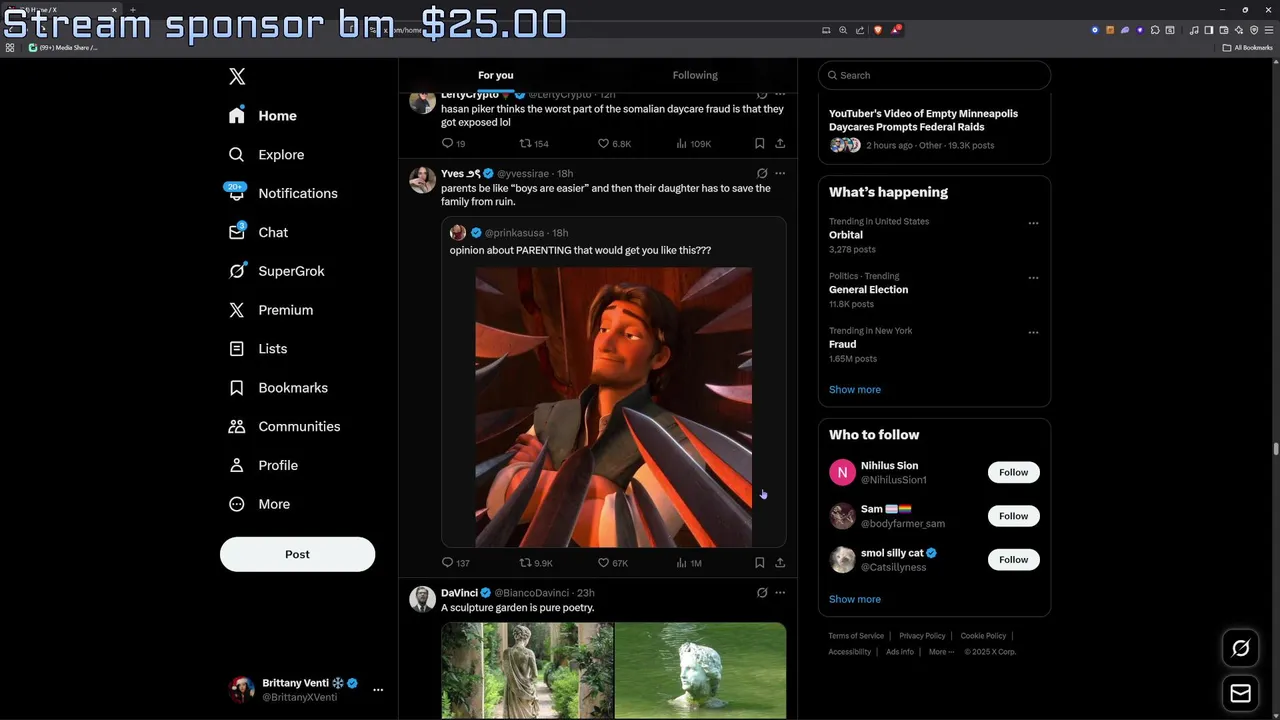Follow Nihilus Sion
The image size is (1280, 720).
pos(1013,472)
